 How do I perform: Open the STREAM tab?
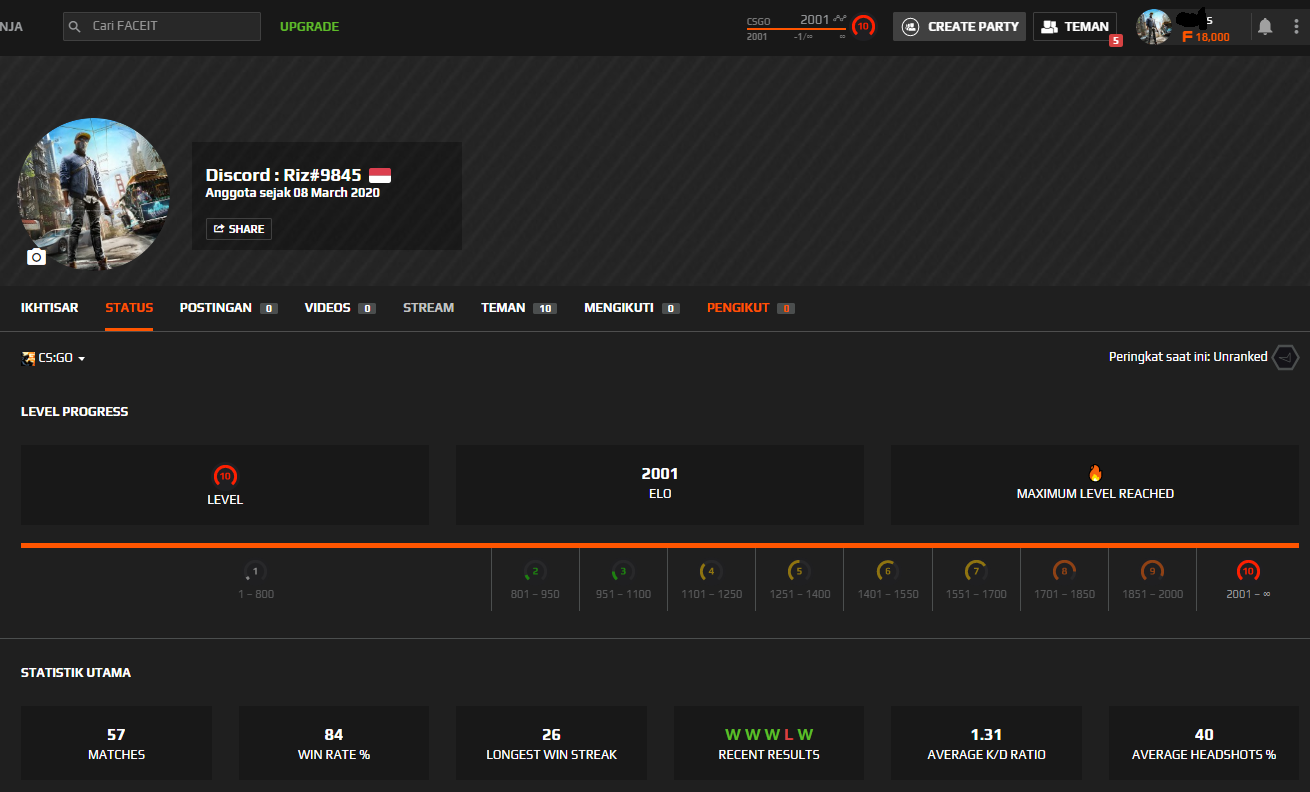428,308
